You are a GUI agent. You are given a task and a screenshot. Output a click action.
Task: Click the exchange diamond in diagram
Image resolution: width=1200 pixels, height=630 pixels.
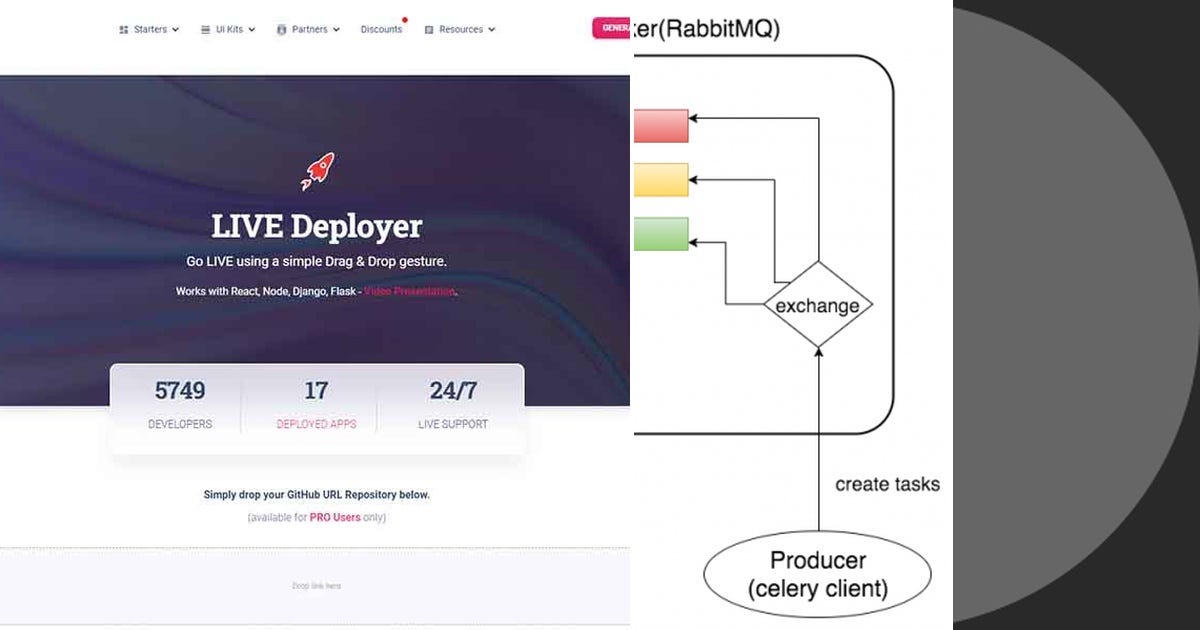(x=818, y=305)
